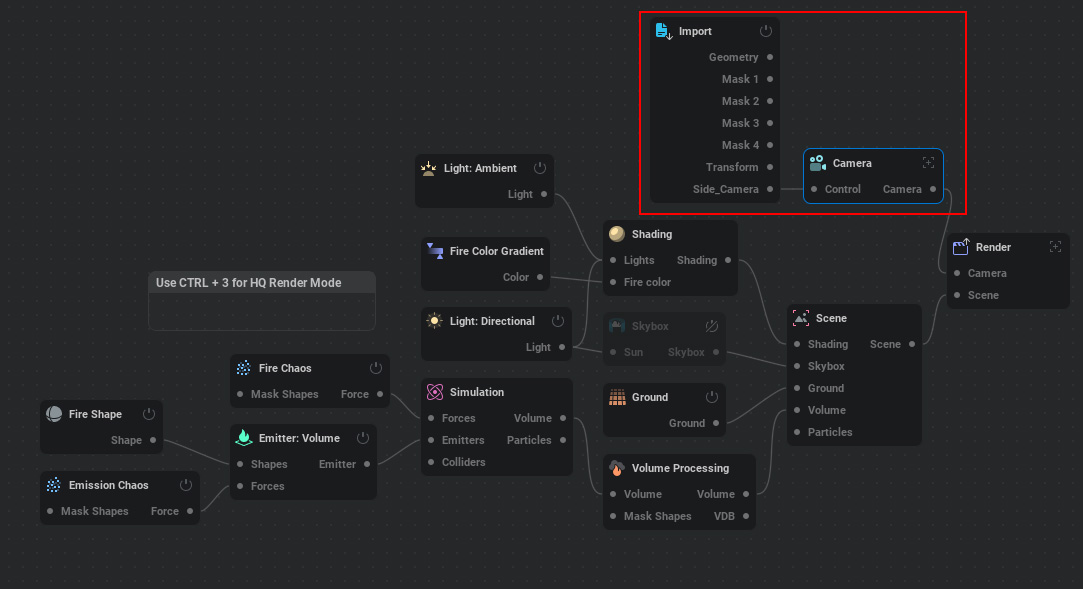The image size is (1083, 589).
Task: Click the Camera node icon
Action: click(x=818, y=163)
